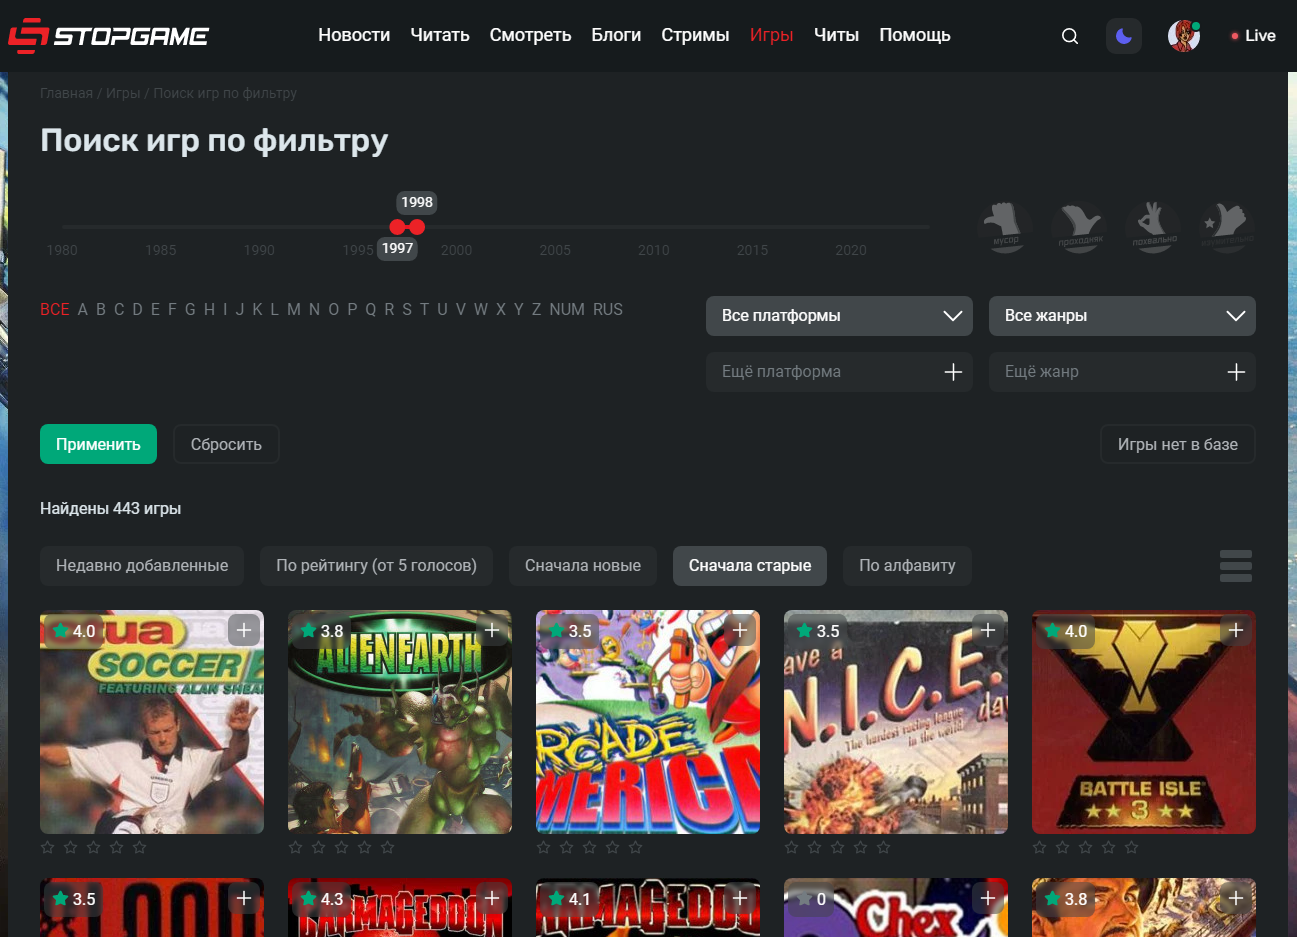Screen dimensions: 1297x937
Task: Filter games by letter M
Action: tap(294, 310)
